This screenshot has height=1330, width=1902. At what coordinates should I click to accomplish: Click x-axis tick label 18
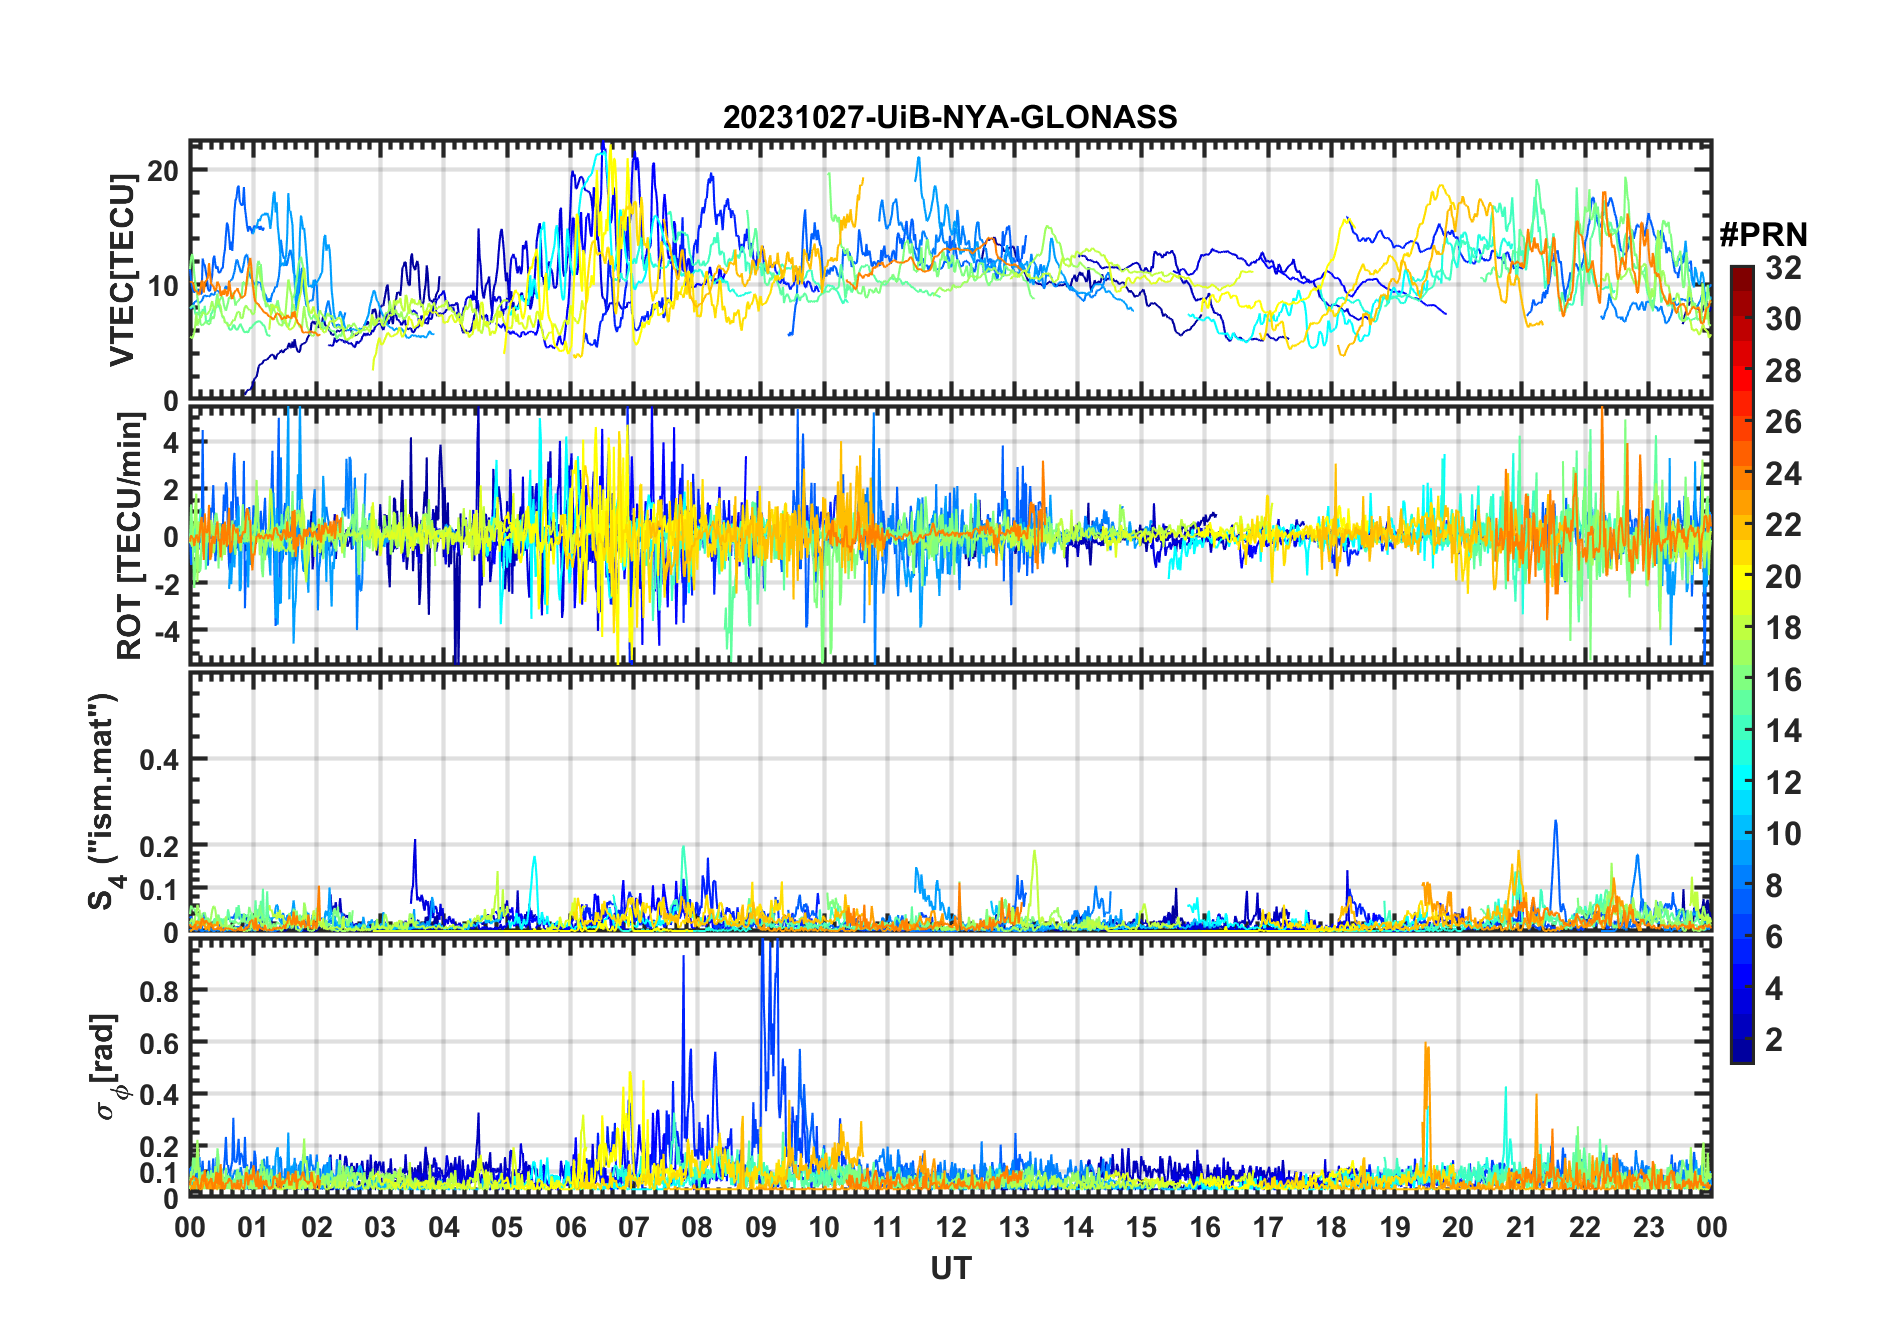click(x=1331, y=1227)
